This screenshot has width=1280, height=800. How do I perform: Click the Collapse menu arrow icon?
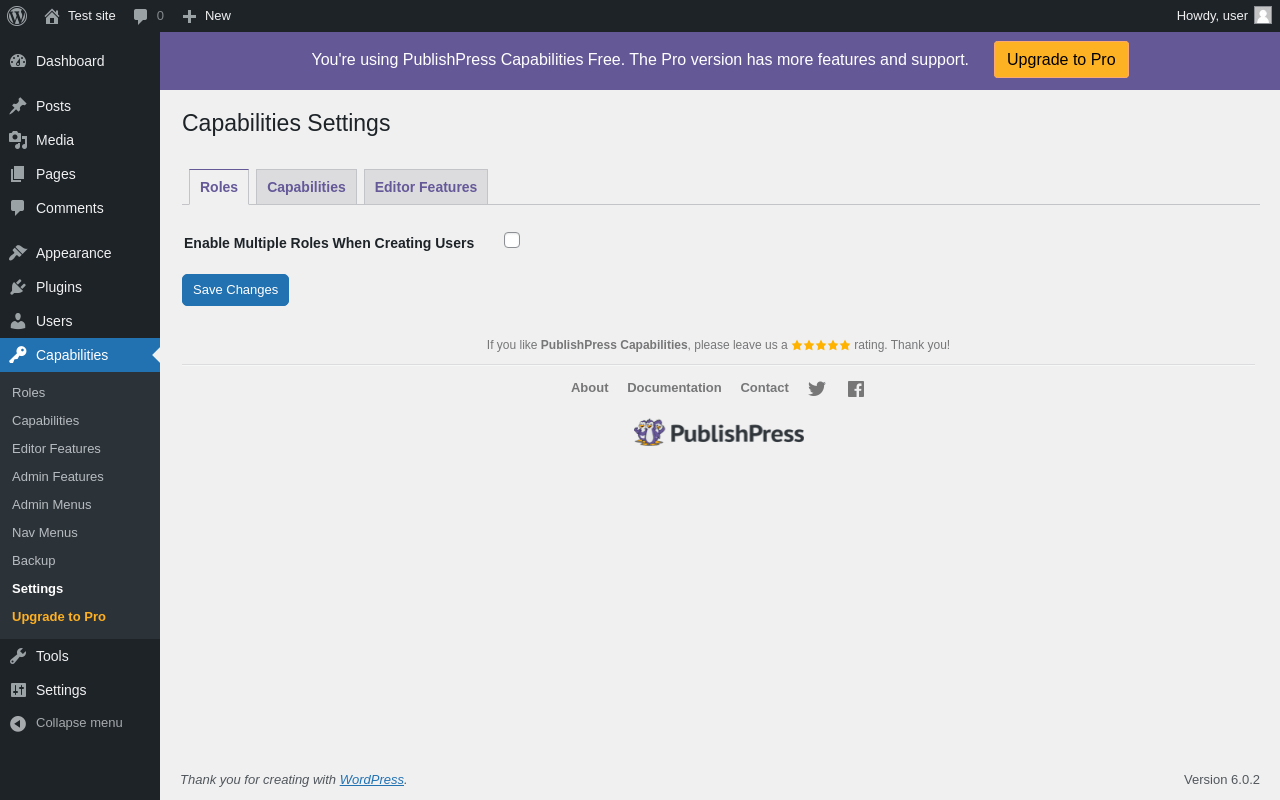[18, 723]
